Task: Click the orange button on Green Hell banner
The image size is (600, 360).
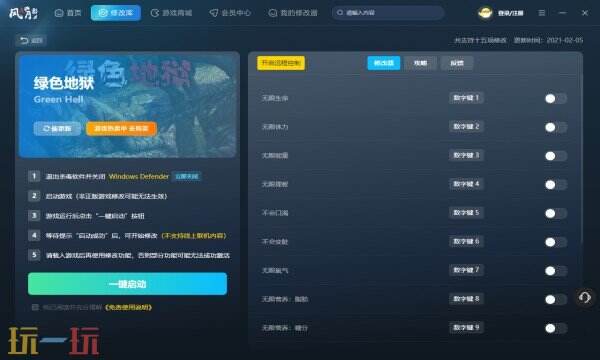Action: pos(121,129)
